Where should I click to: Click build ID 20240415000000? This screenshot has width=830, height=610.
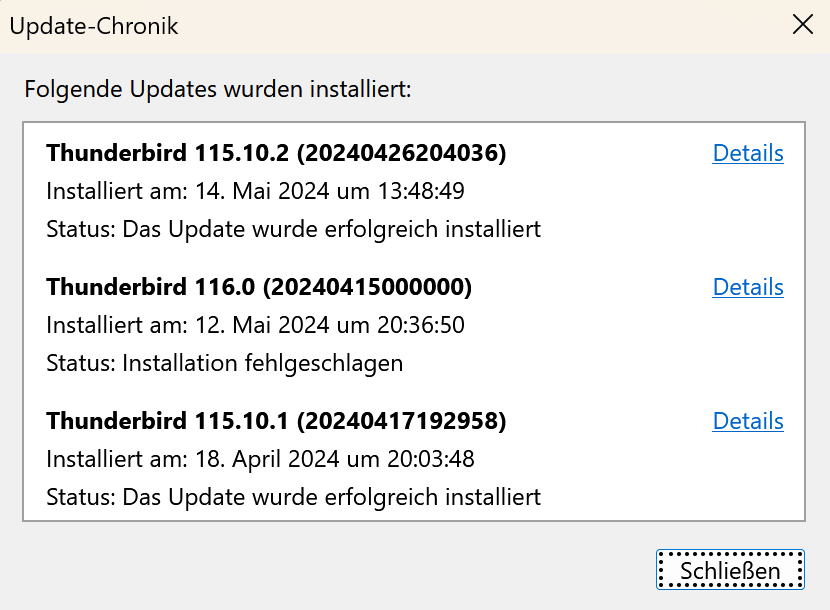click(x=367, y=287)
